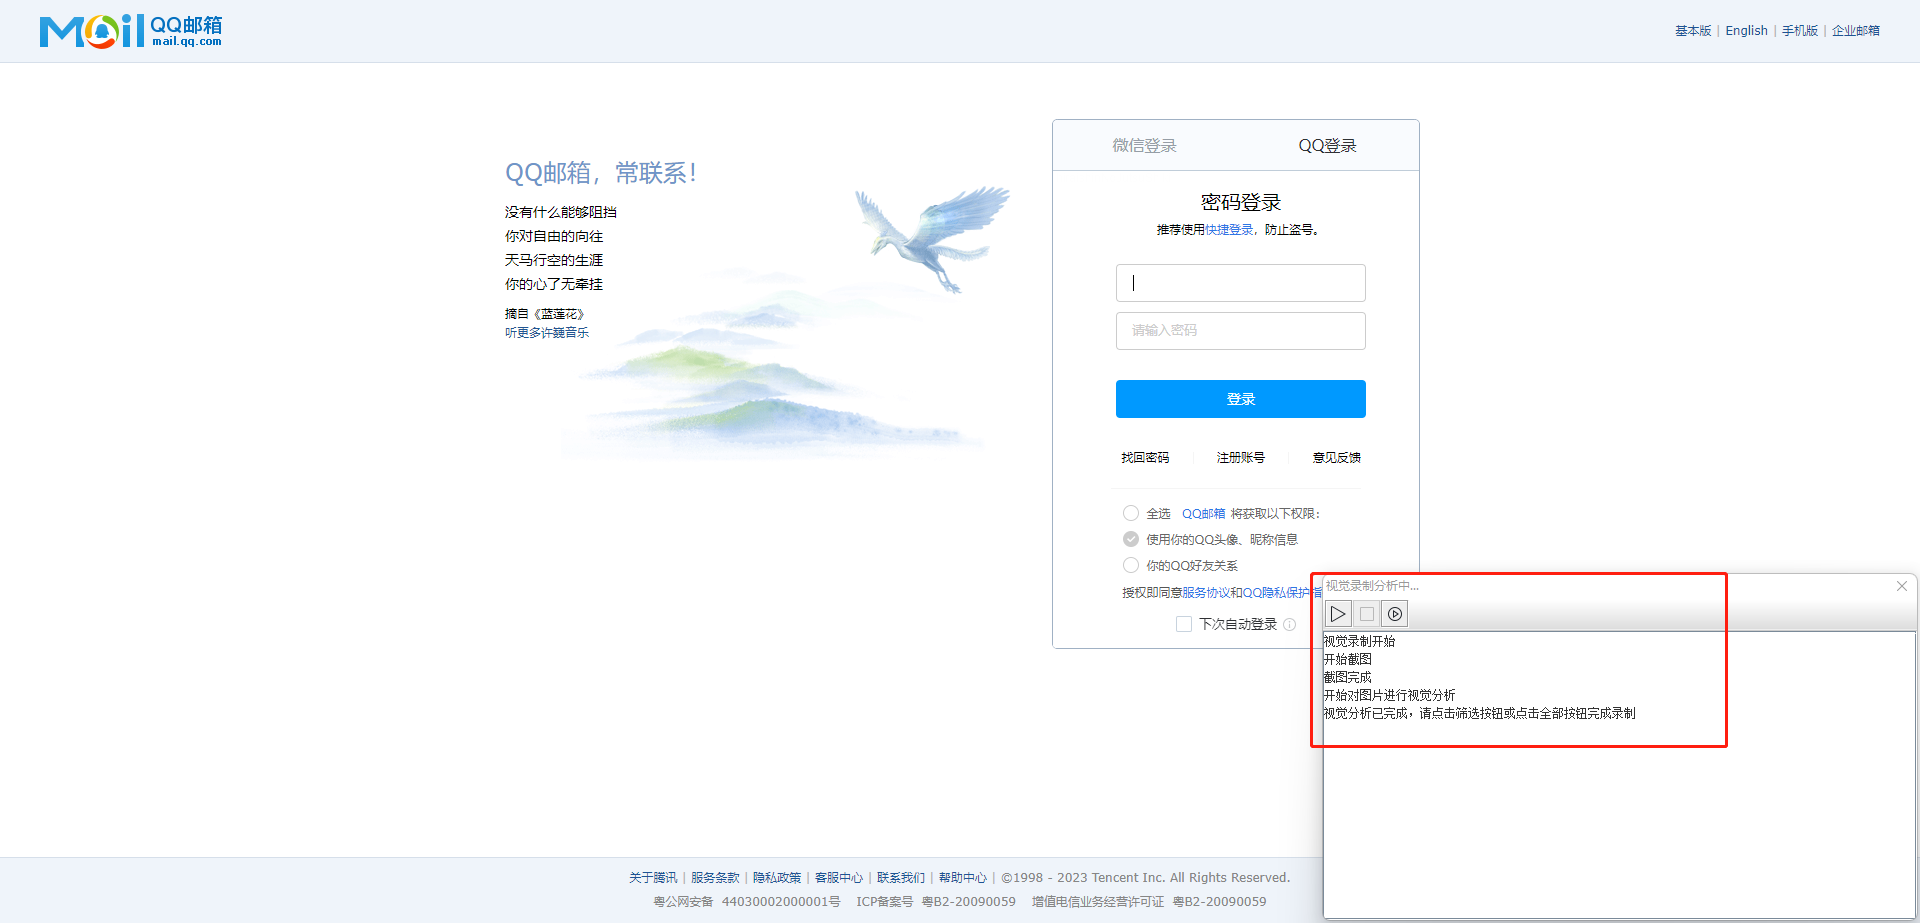Click the stop square in recording panel
The height and width of the screenshot is (923, 1920).
[x=1366, y=614]
